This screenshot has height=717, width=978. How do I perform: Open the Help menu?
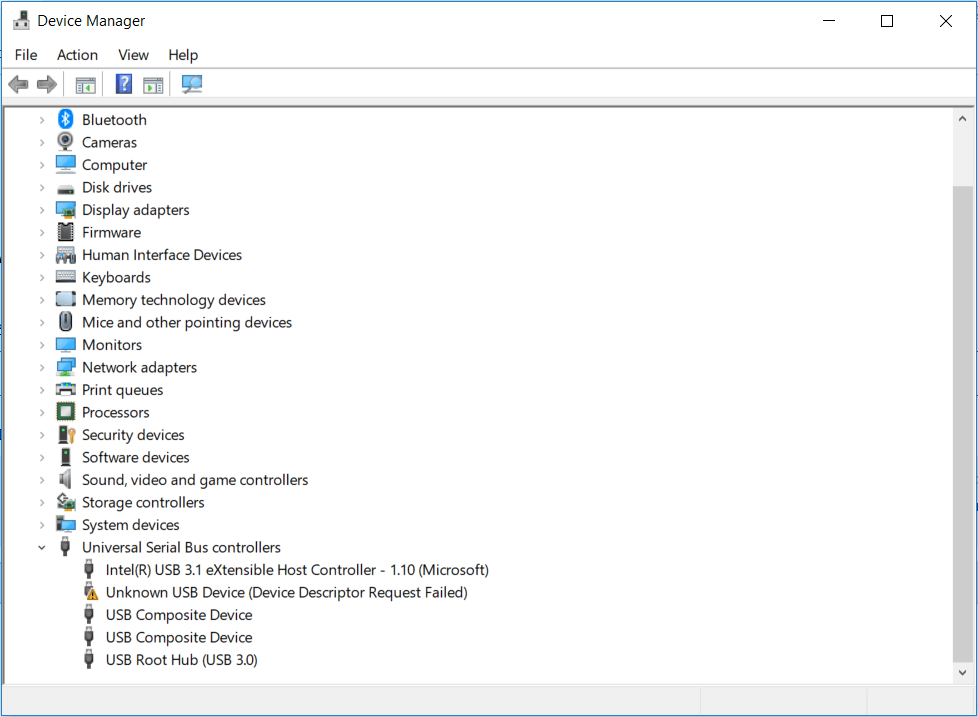tap(183, 55)
